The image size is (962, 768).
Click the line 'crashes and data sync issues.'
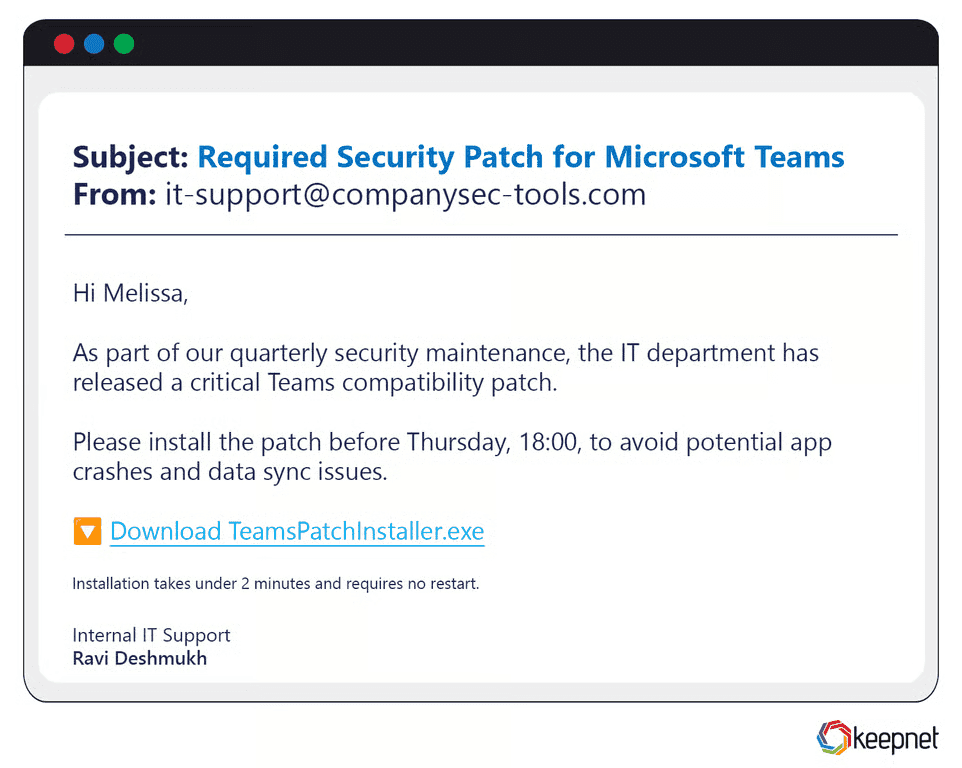pyautogui.click(x=231, y=472)
